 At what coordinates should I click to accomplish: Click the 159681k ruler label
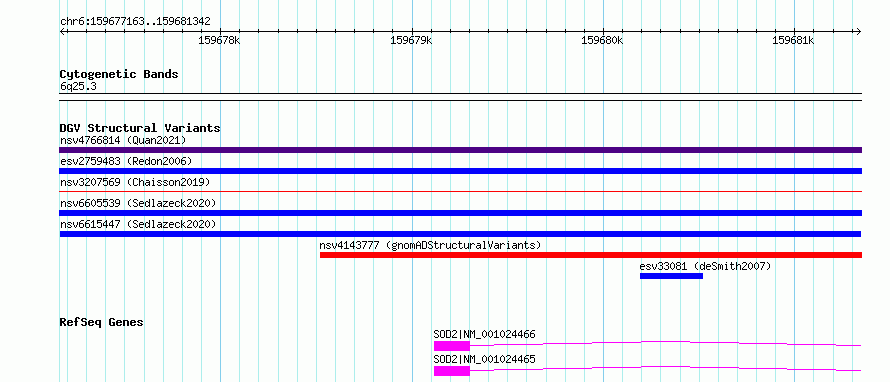pyautogui.click(x=794, y=40)
